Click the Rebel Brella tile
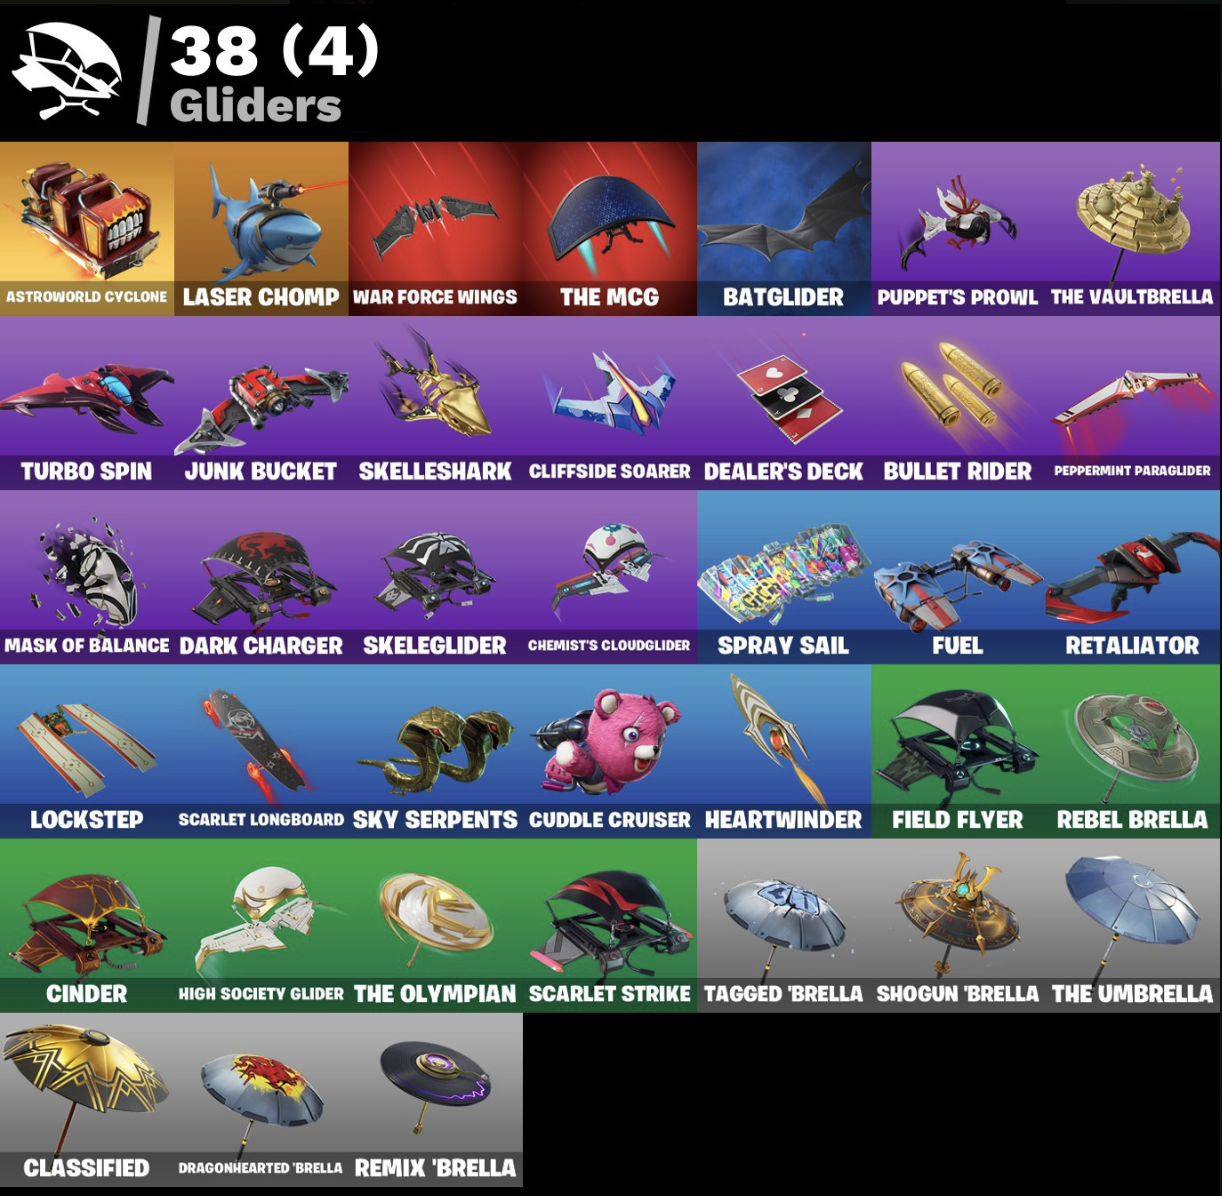The image size is (1222, 1196). pos(1133,751)
